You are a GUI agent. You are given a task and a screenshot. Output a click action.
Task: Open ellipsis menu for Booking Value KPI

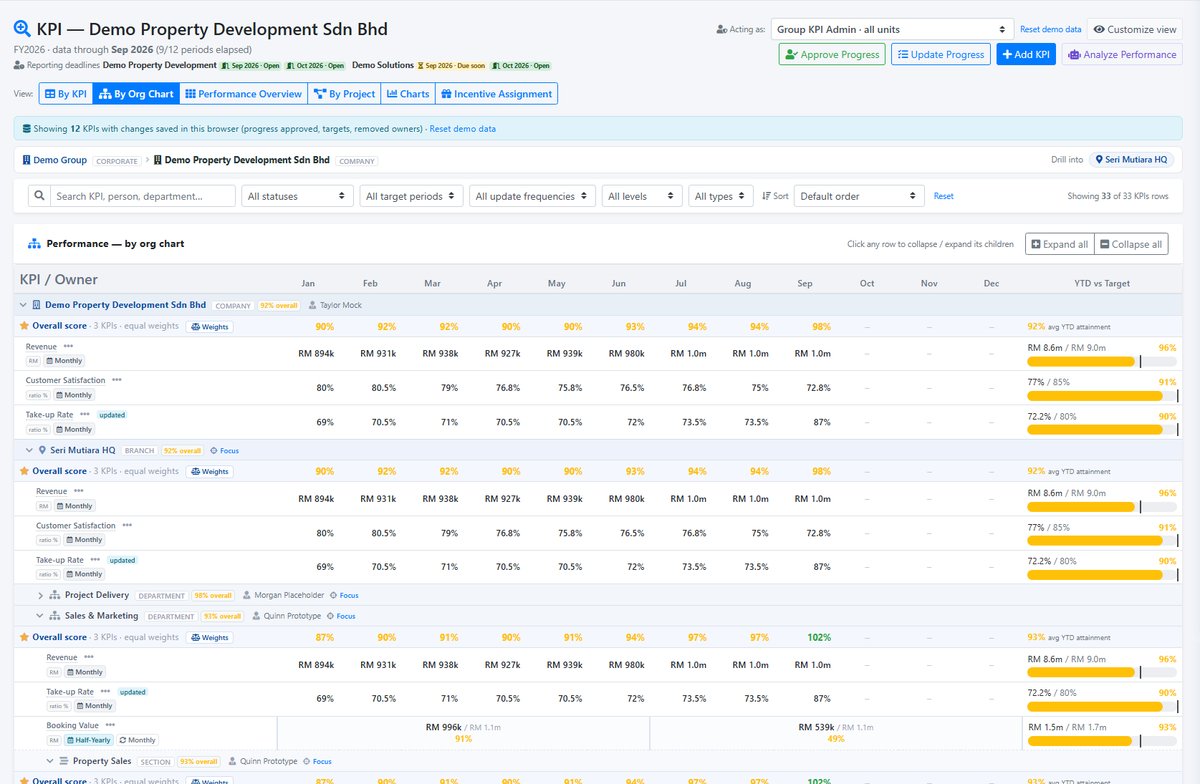pyautogui.click(x=110, y=726)
